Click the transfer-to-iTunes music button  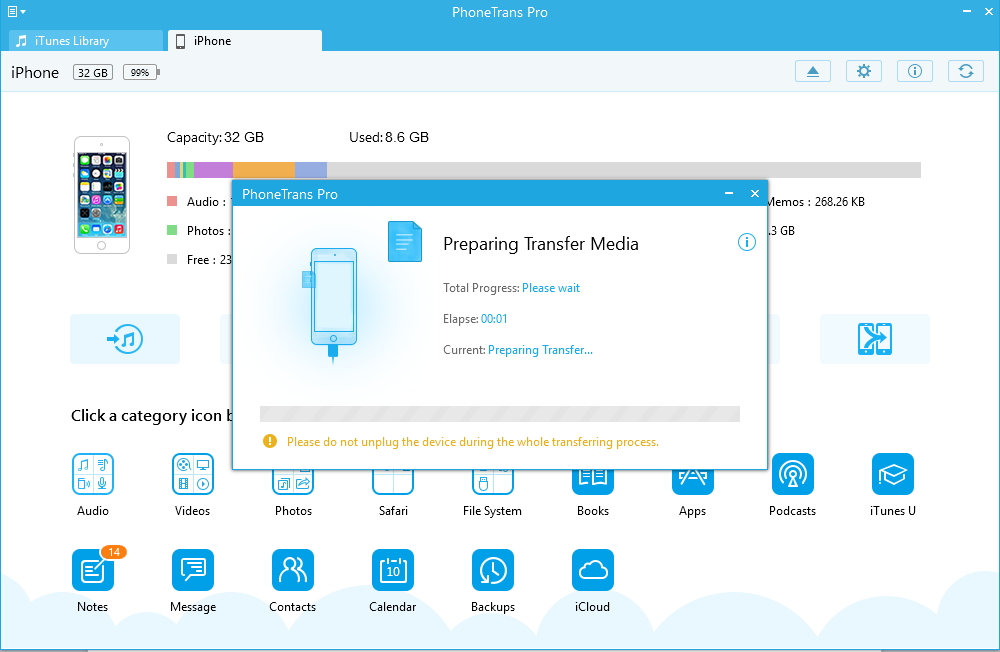coord(125,339)
